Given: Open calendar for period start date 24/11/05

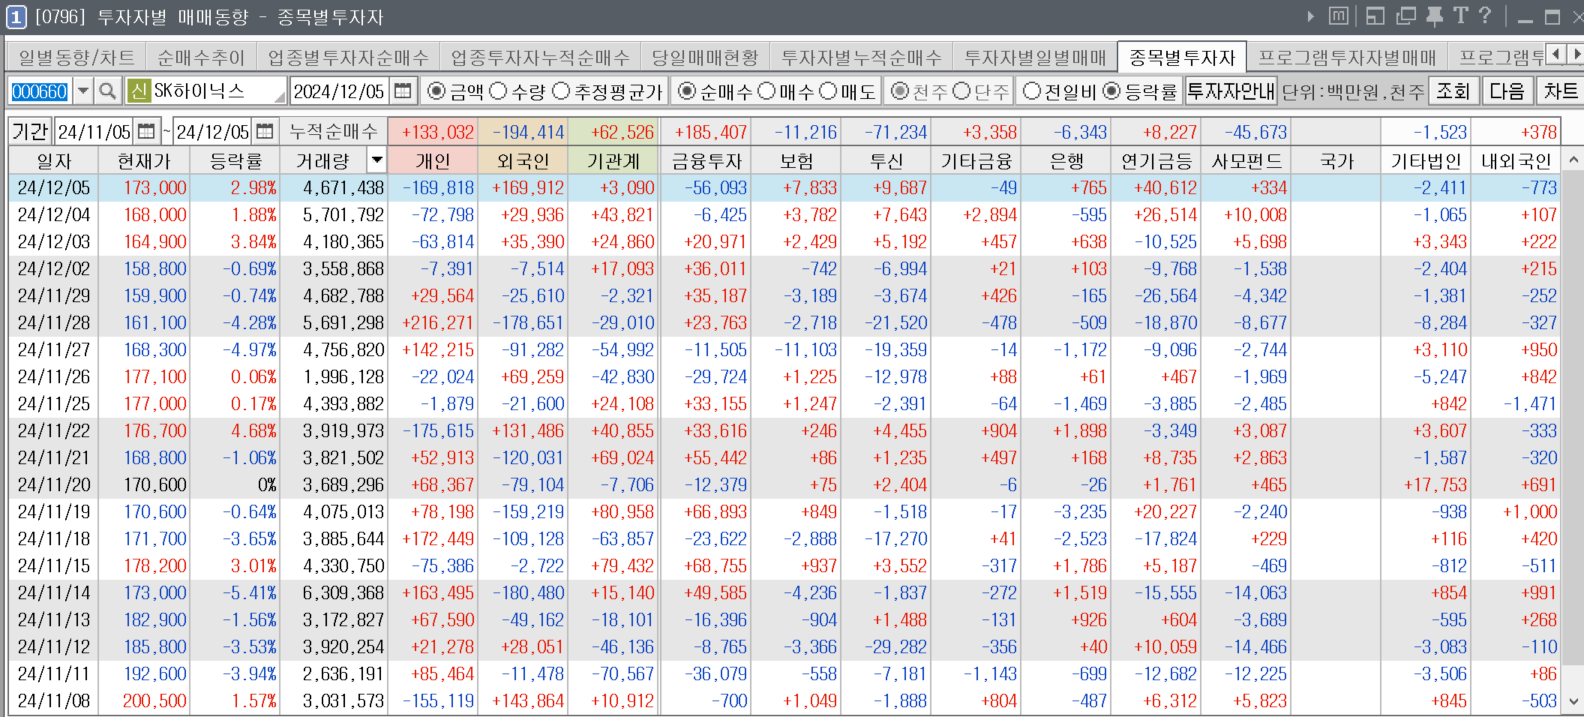Looking at the screenshot, I should [147, 132].
